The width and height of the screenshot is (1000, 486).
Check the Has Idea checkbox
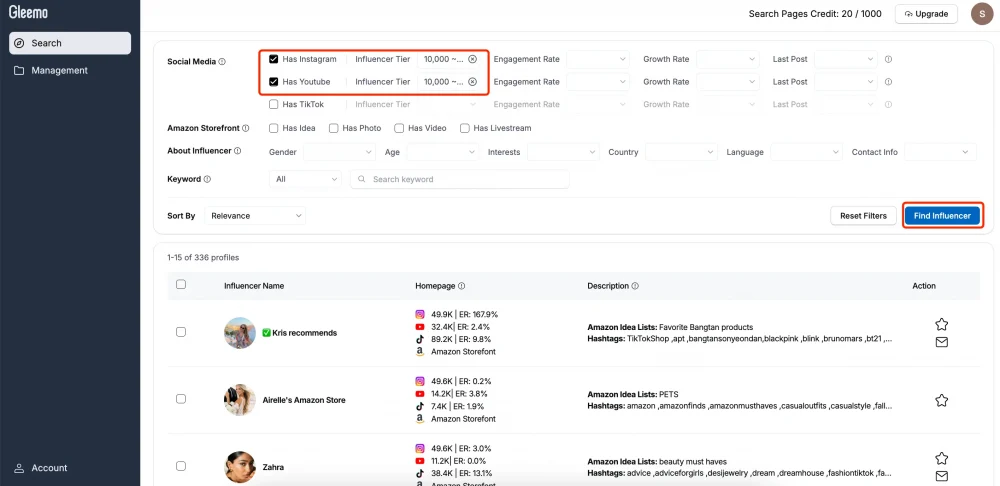[x=274, y=128]
